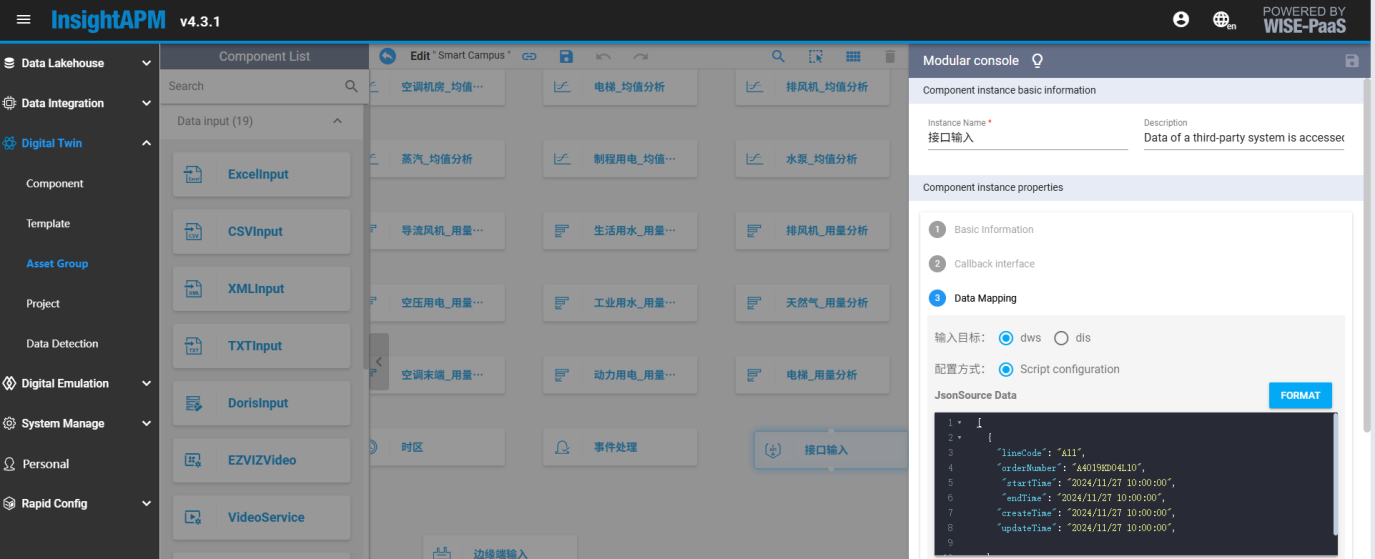Viewport: 1375px width, 559px height.
Task: Click the user account icon
Action: tap(1181, 19)
